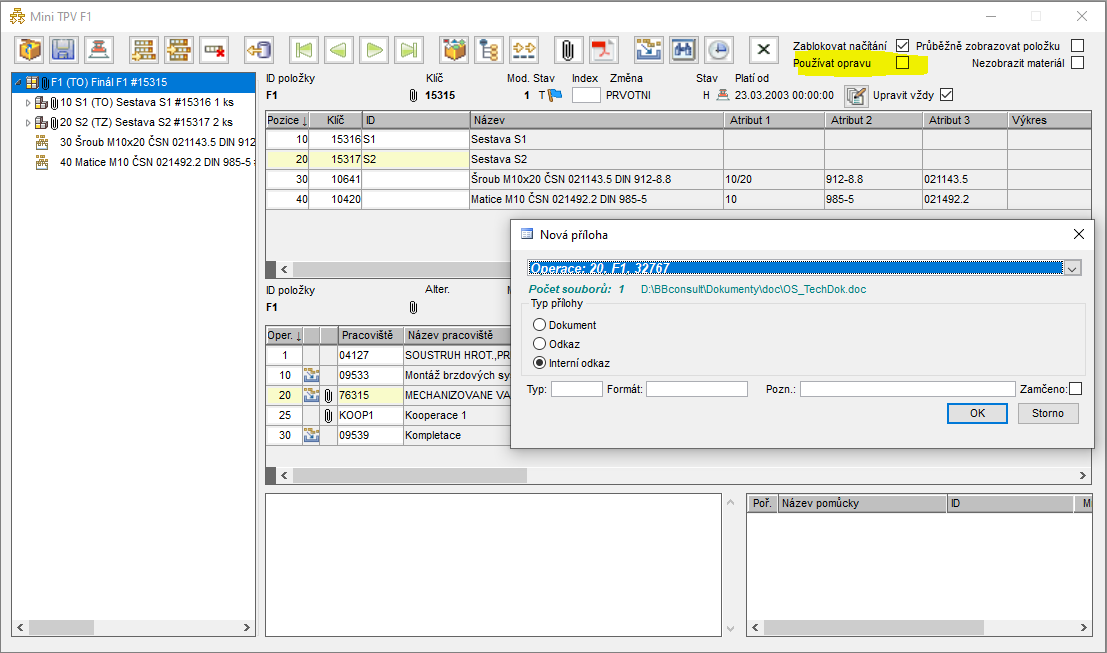Click the Výkres column header
The height and width of the screenshot is (653, 1107).
(1049, 120)
